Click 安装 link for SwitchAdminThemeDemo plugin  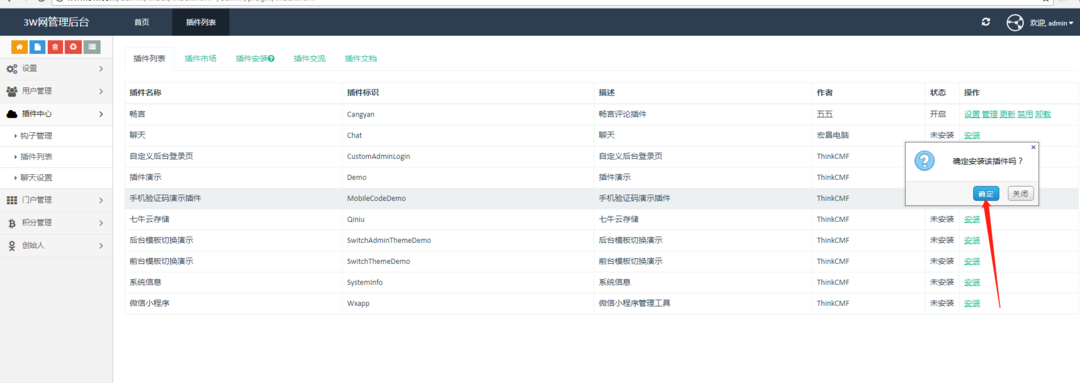point(972,240)
